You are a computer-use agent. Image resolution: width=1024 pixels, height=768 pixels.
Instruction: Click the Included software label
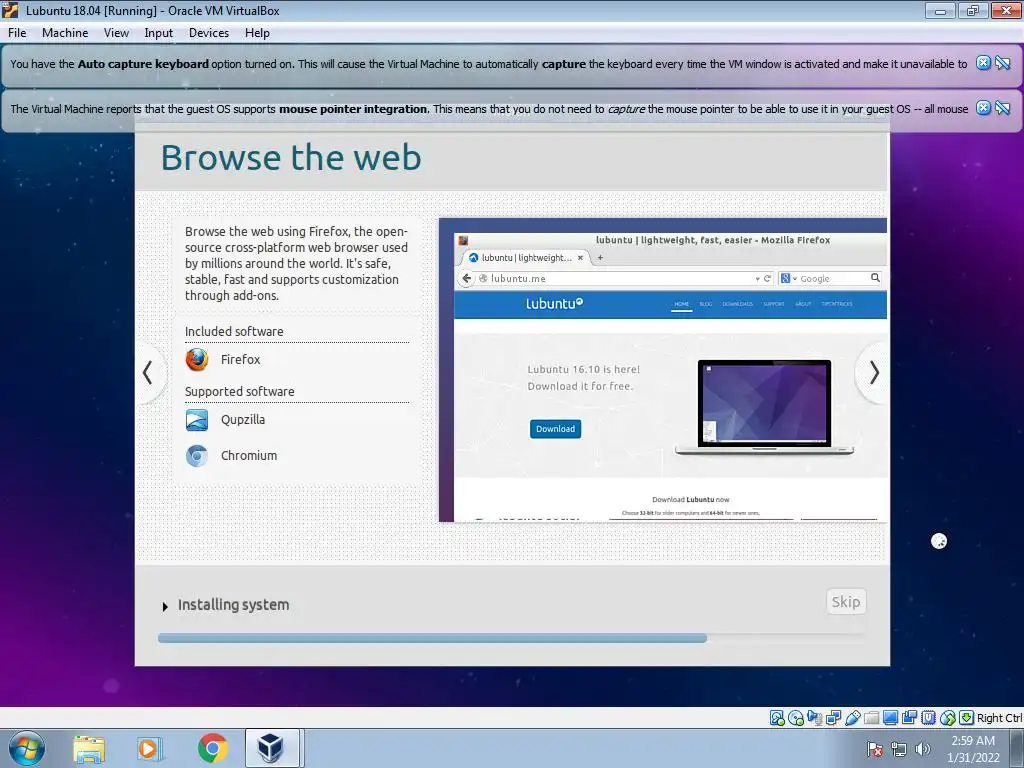234,331
